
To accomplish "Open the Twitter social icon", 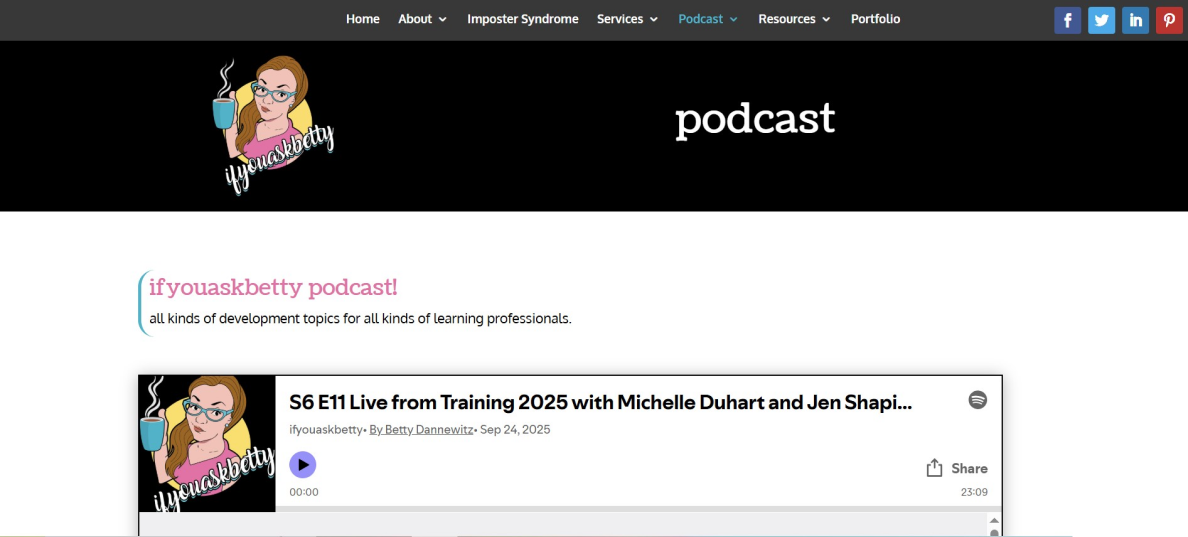I will pos(1101,20).
